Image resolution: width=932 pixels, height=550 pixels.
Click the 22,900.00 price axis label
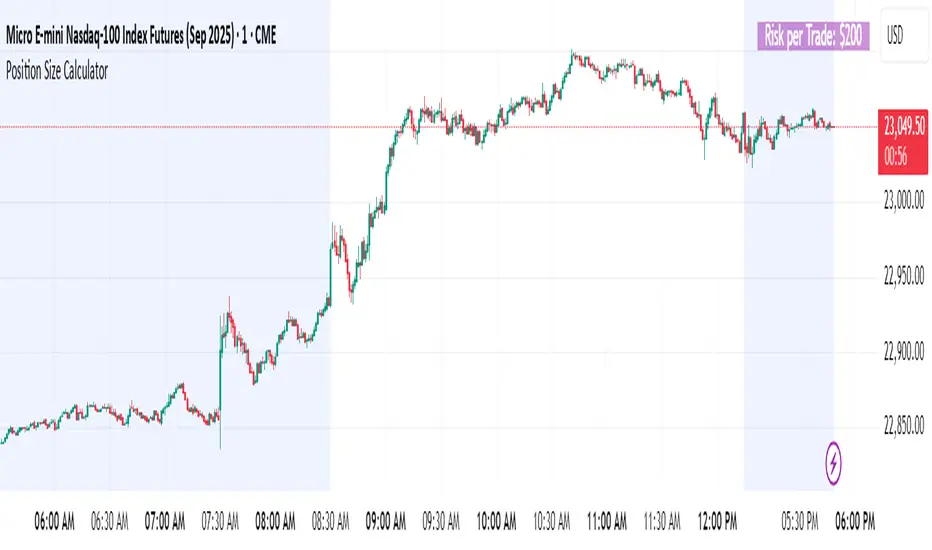(903, 352)
